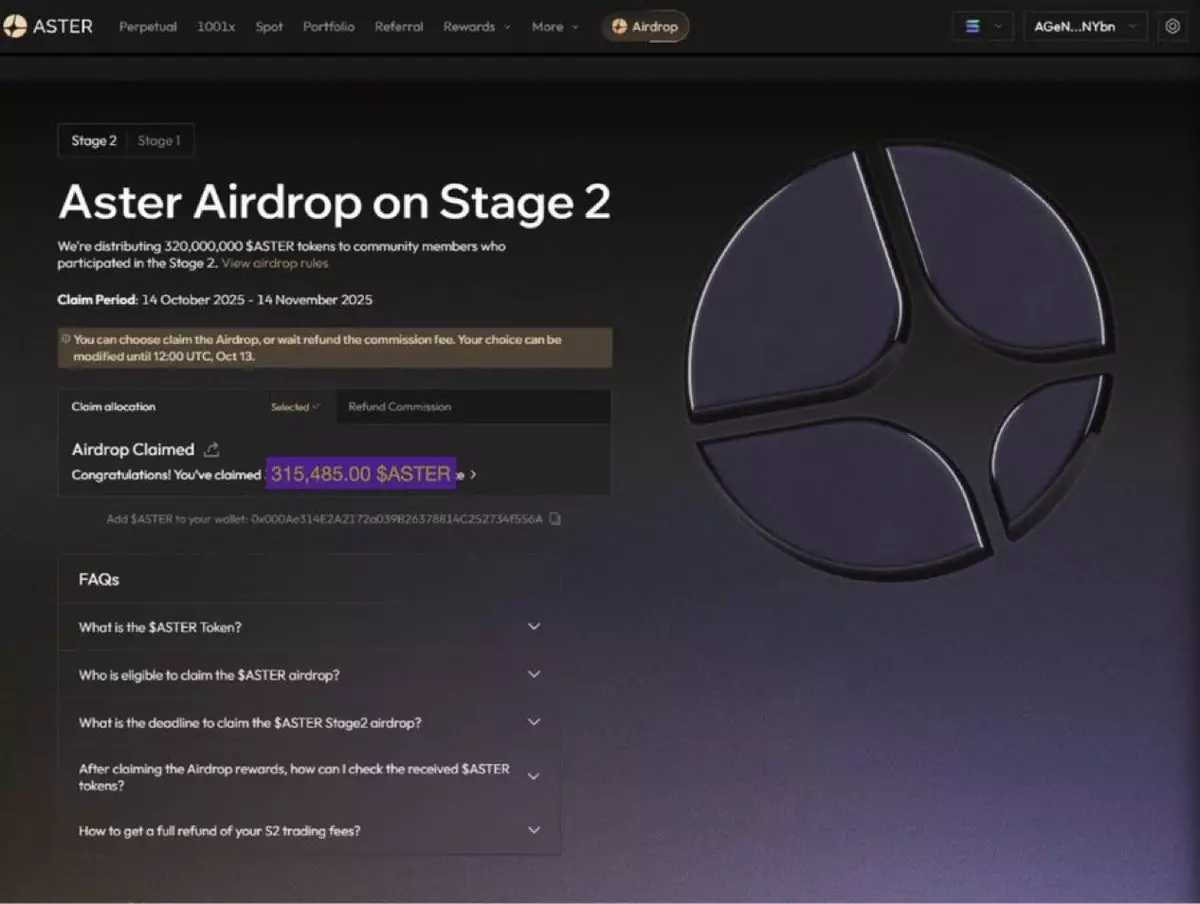The image size is (1200, 904).
Task: Open the More dropdown menu
Action: pos(554,27)
